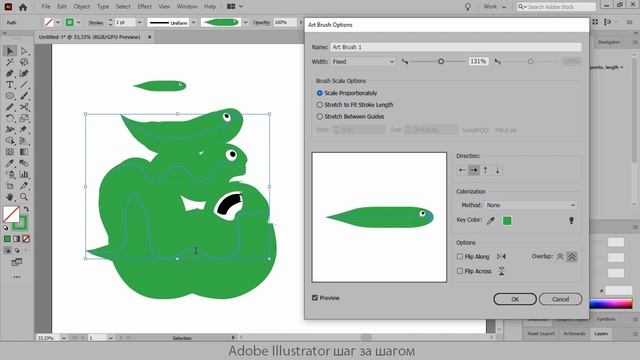Select Scale Proportionately radio option

tap(320, 93)
